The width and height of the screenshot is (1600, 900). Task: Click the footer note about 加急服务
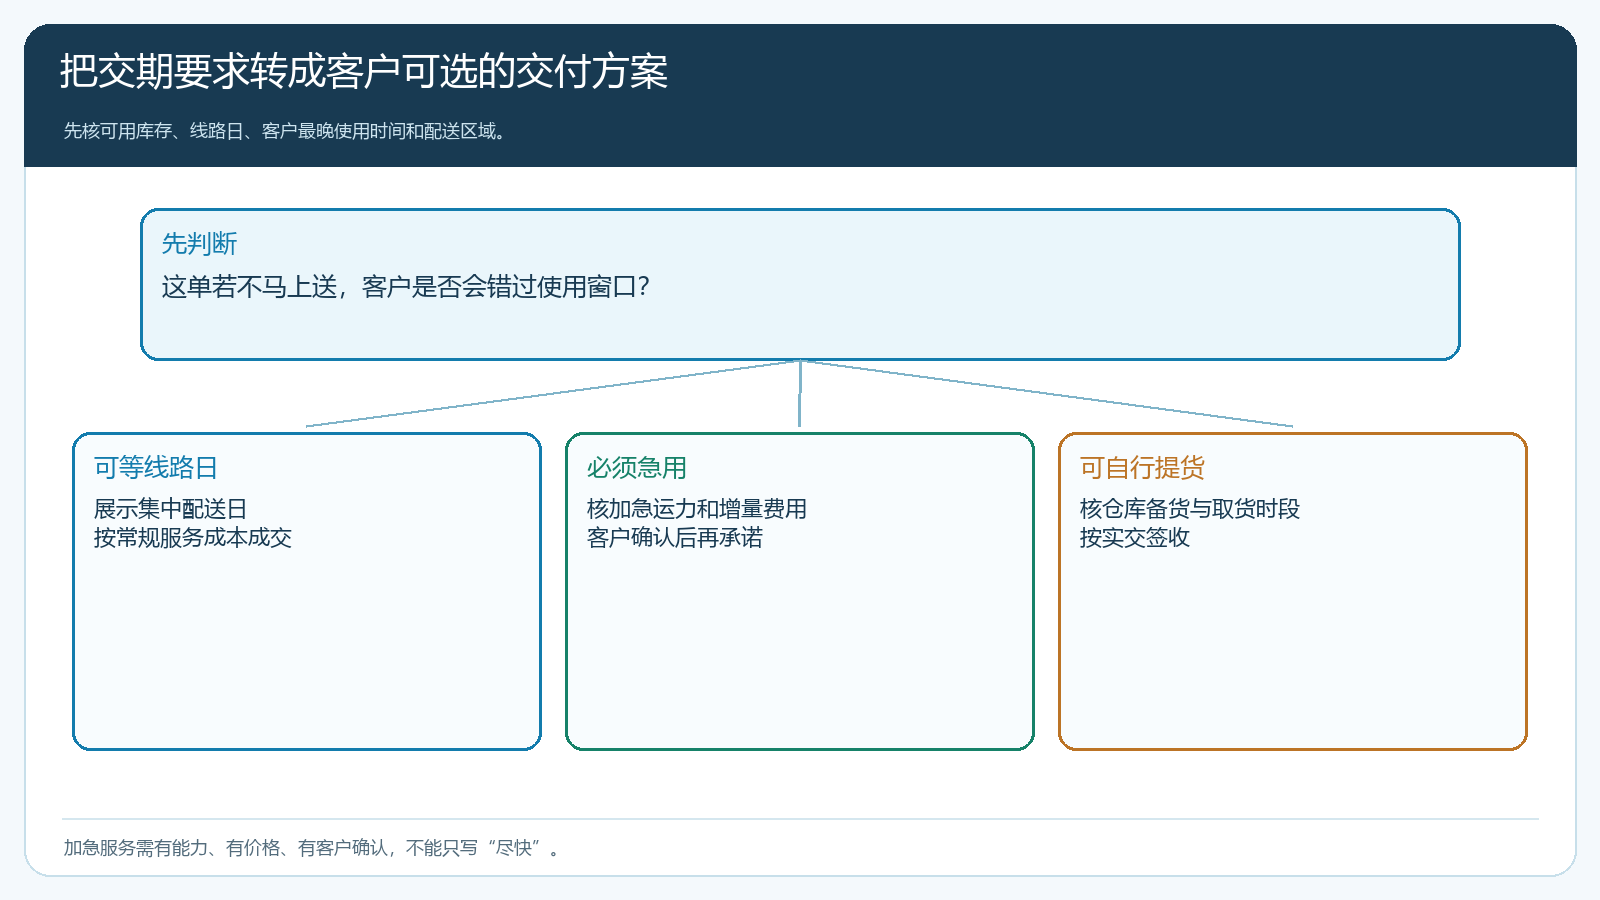coord(312,848)
